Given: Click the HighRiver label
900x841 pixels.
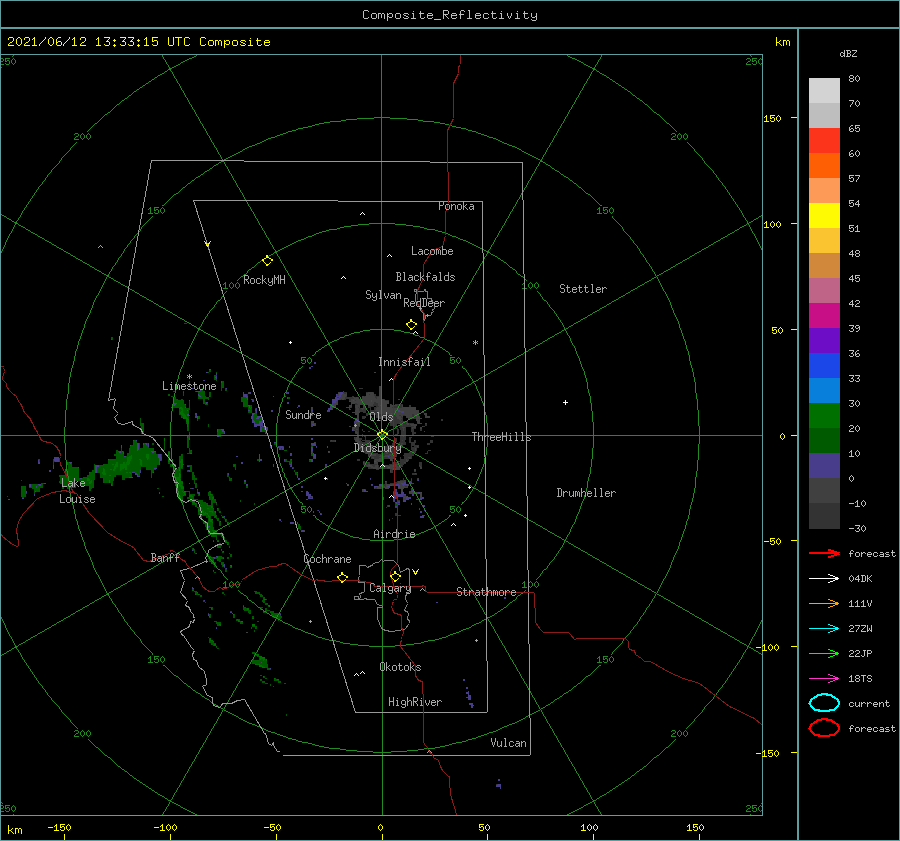Looking at the screenshot, I should [x=415, y=702].
